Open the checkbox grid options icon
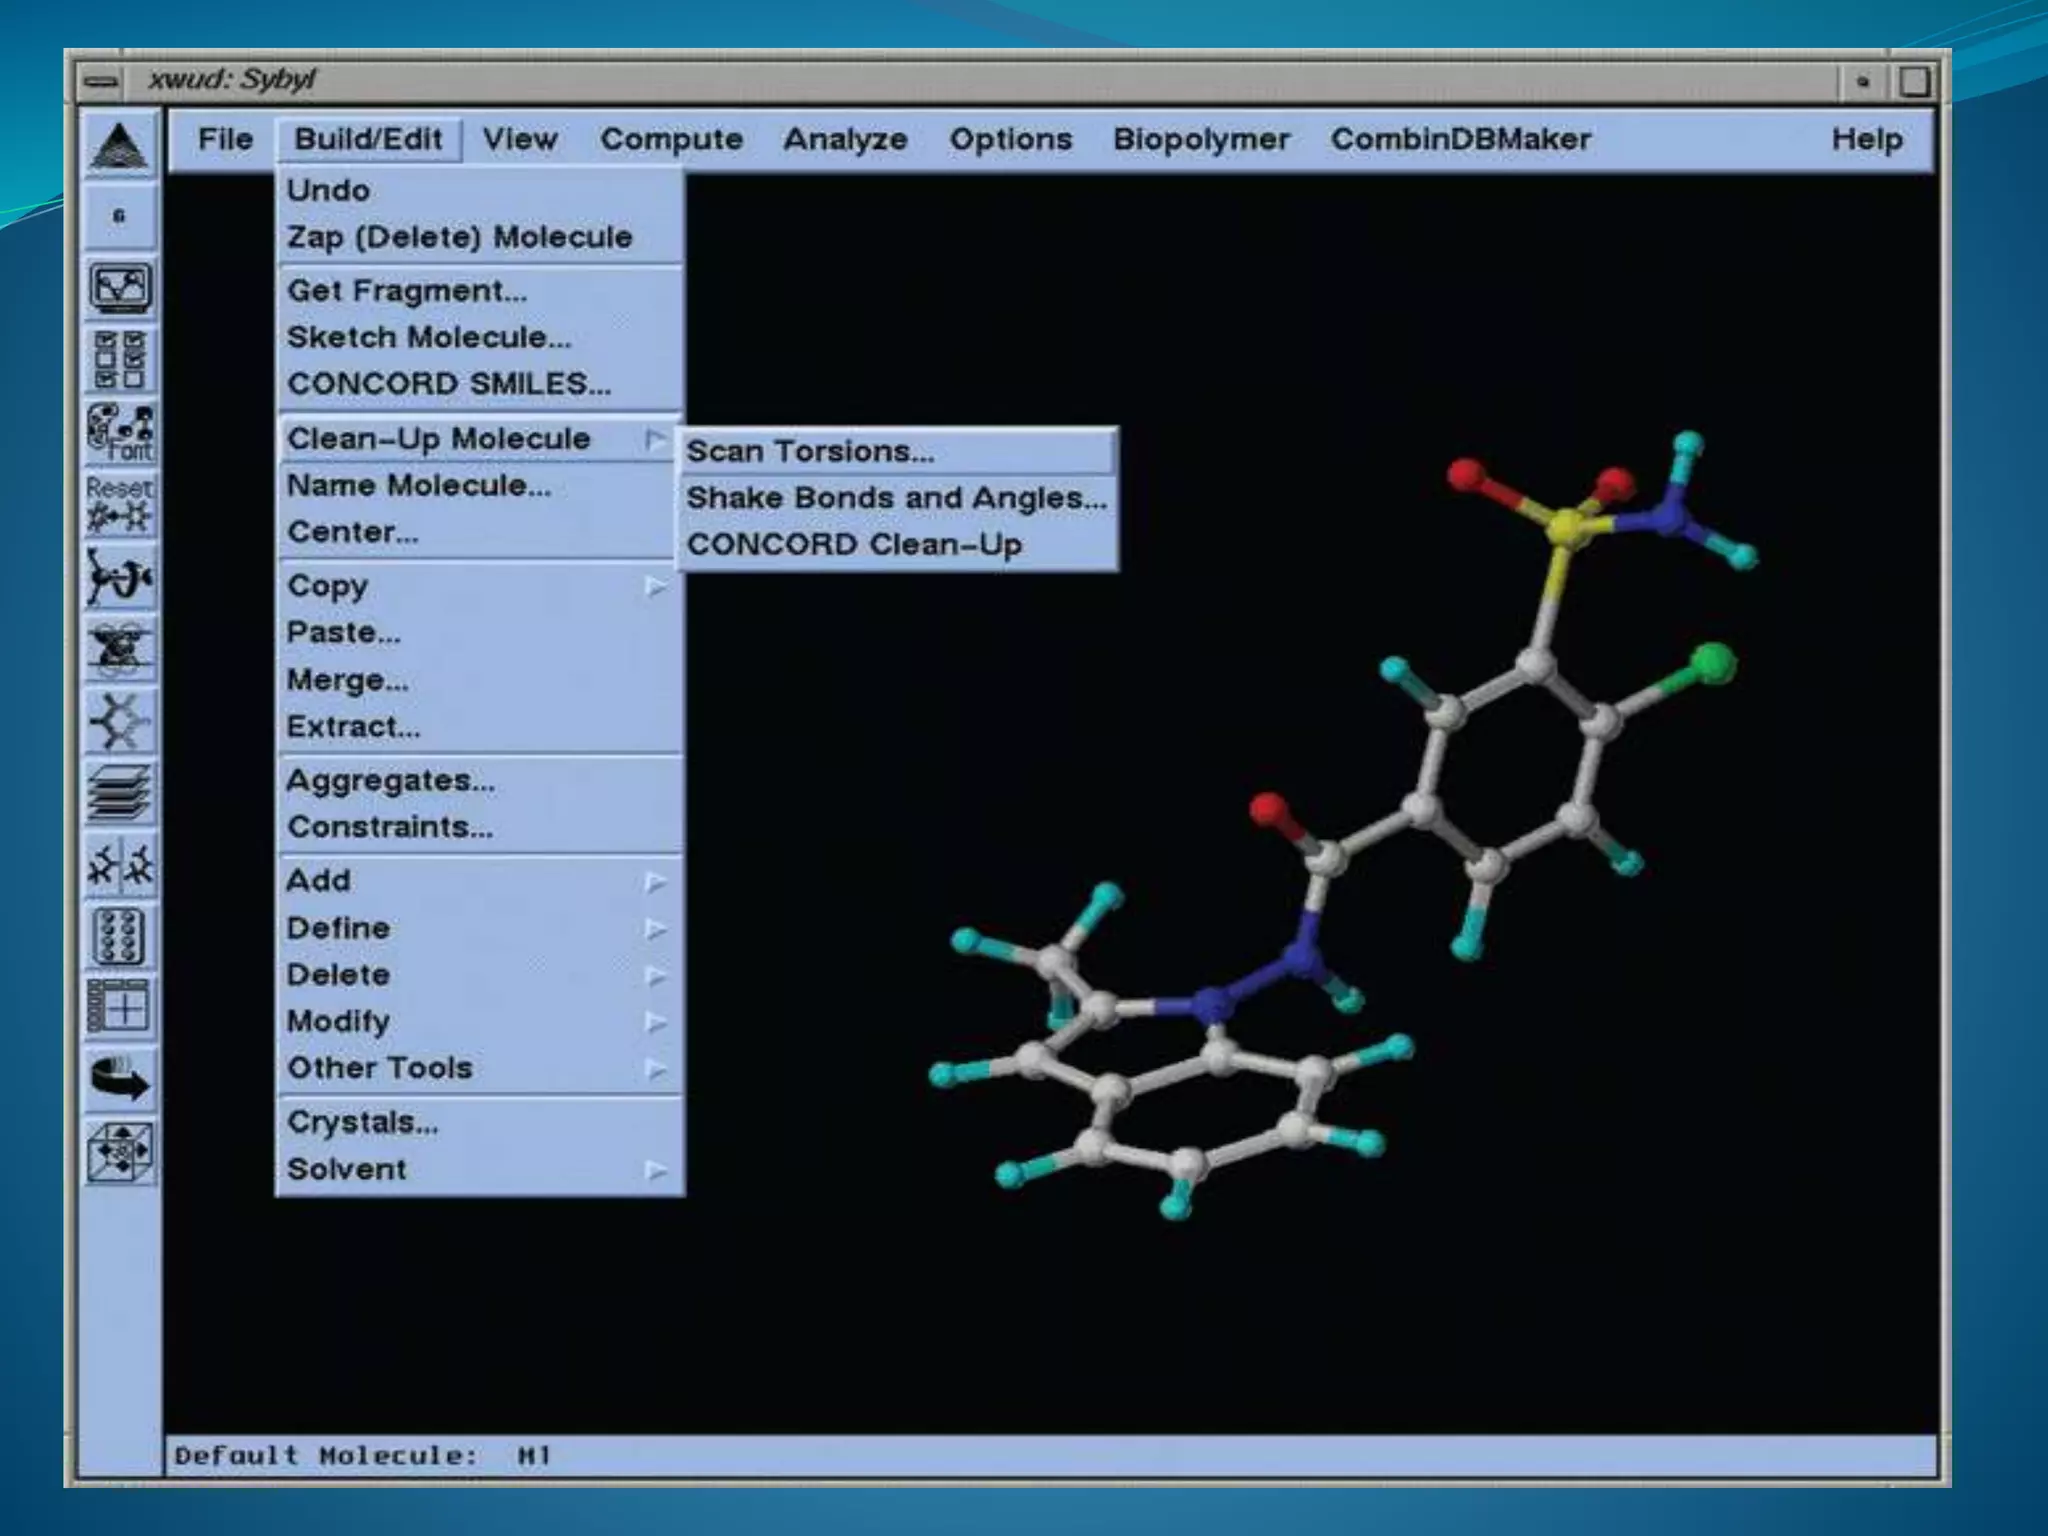The image size is (2048, 1536). [x=120, y=360]
